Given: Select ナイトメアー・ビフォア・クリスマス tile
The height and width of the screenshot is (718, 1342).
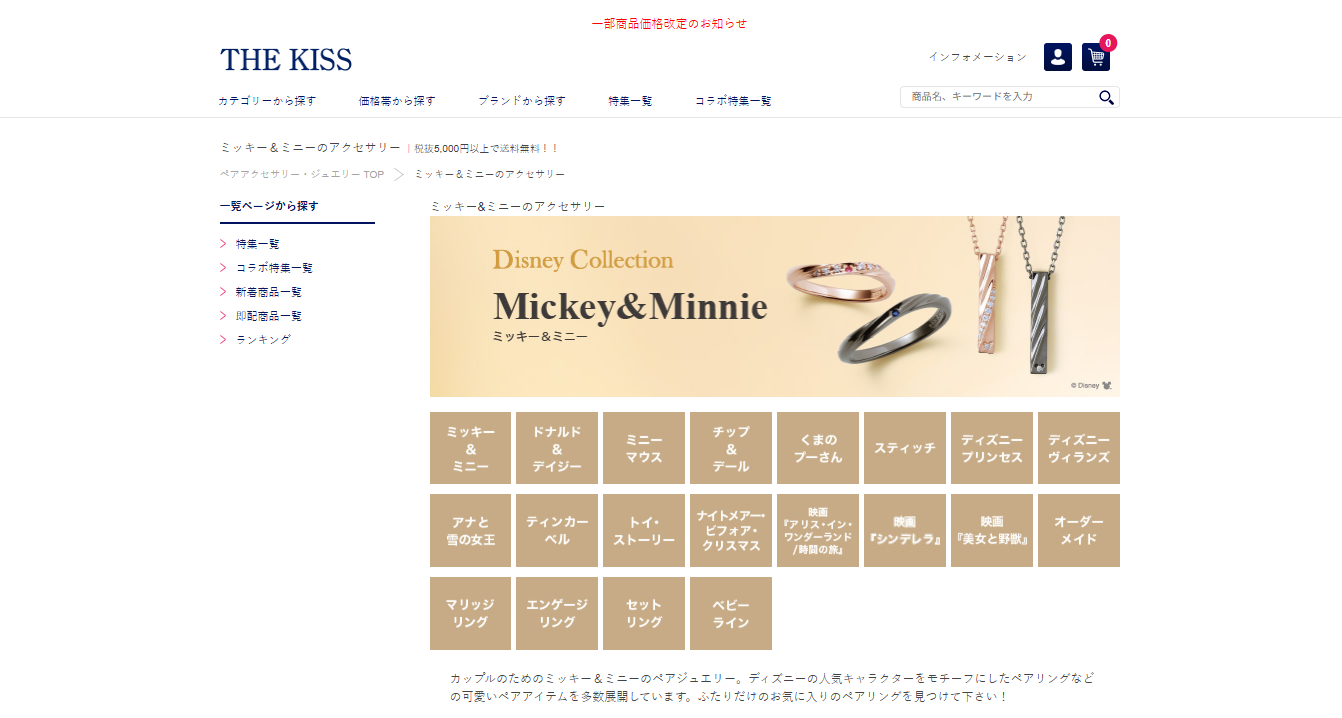Looking at the screenshot, I should (731, 530).
